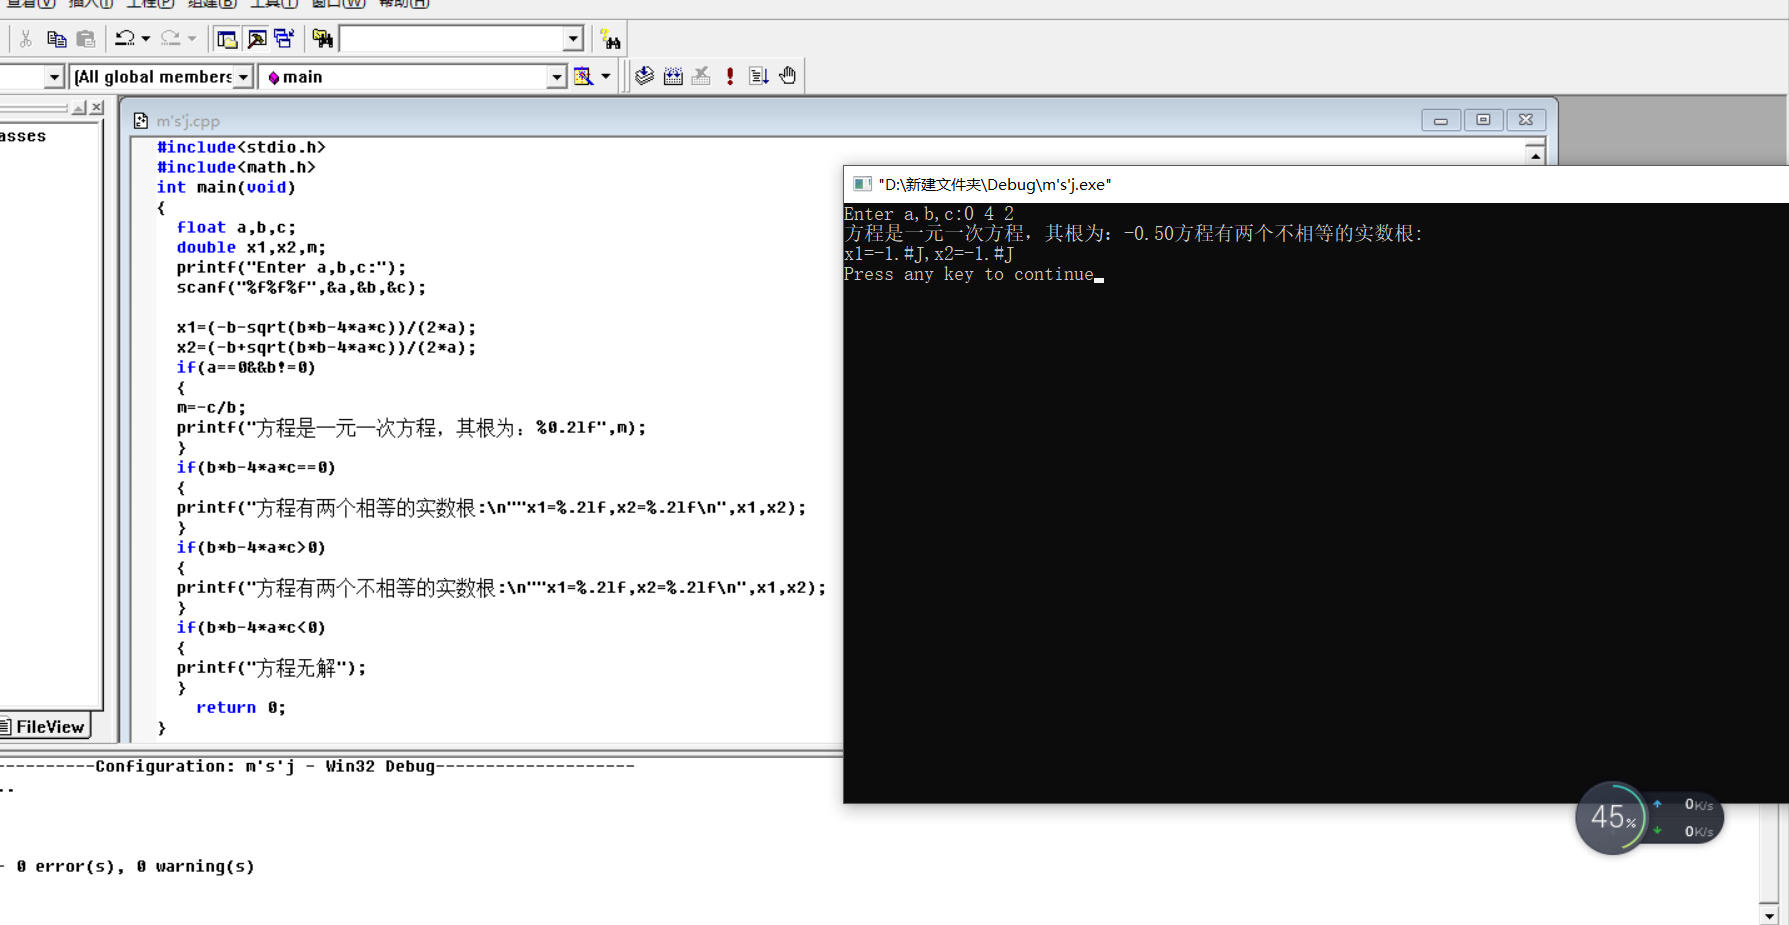Click the 'if(b*b-4*a*c>0)' line

click(251, 547)
